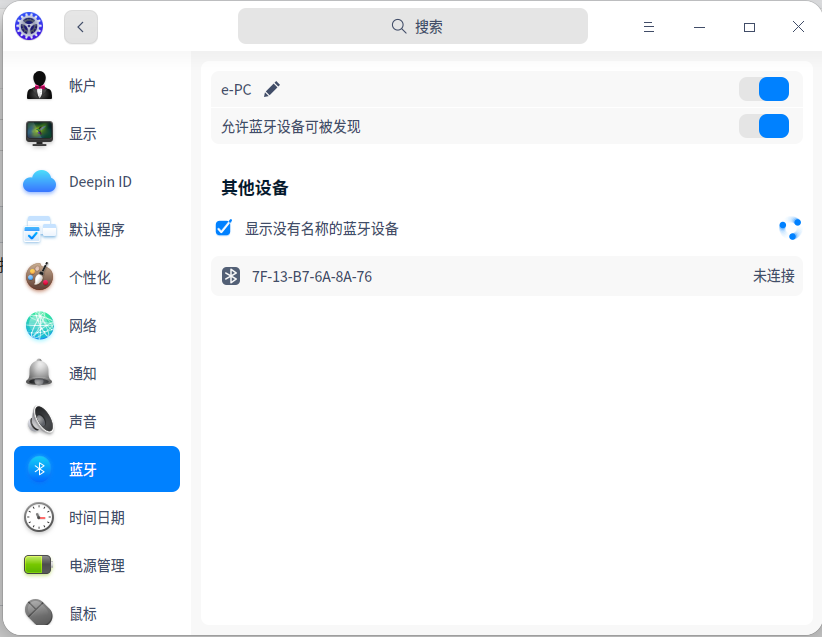This screenshot has height=637, width=822.
Task: Uncheck 显示没有名称的蓝牙设备
Action: coord(223,228)
